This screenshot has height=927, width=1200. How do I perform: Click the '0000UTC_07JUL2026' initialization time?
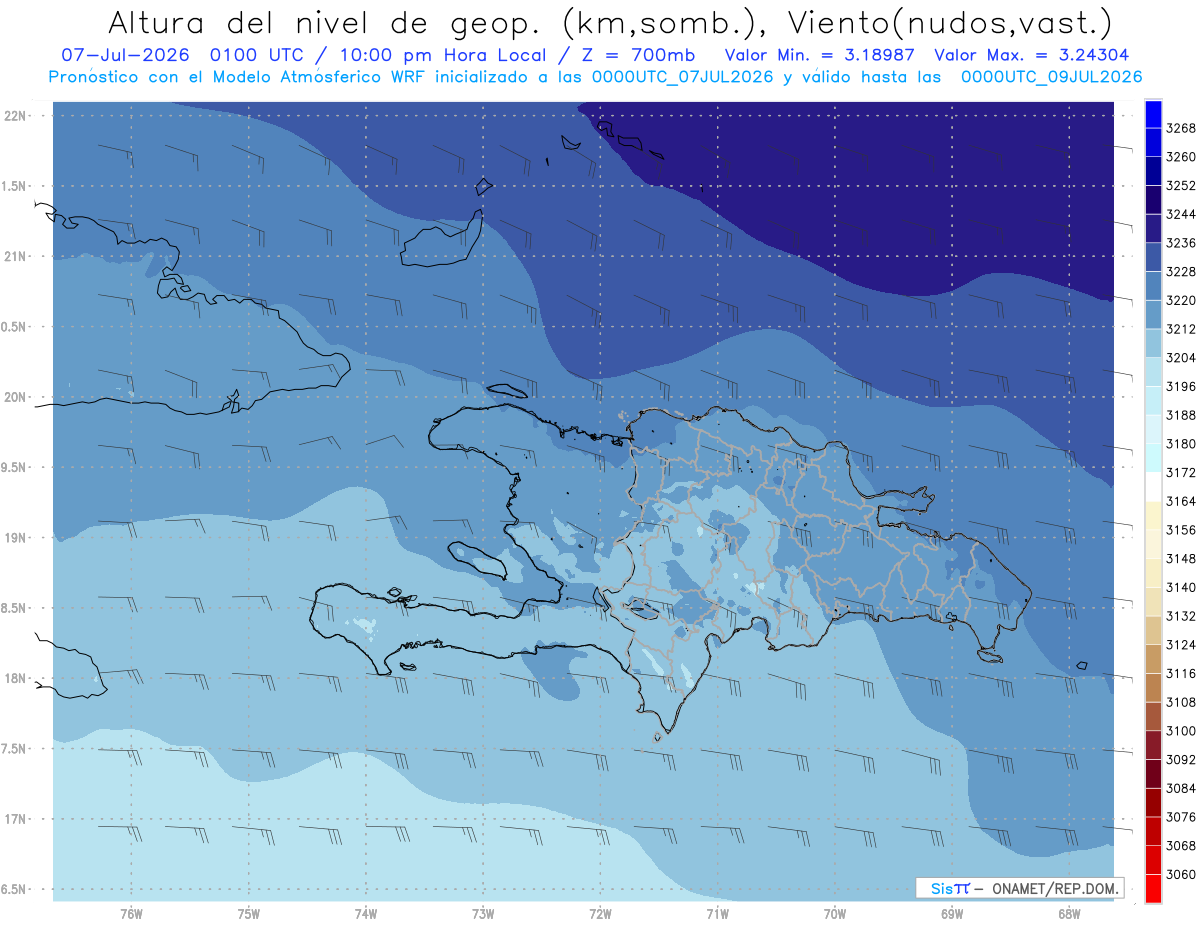point(682,77)
